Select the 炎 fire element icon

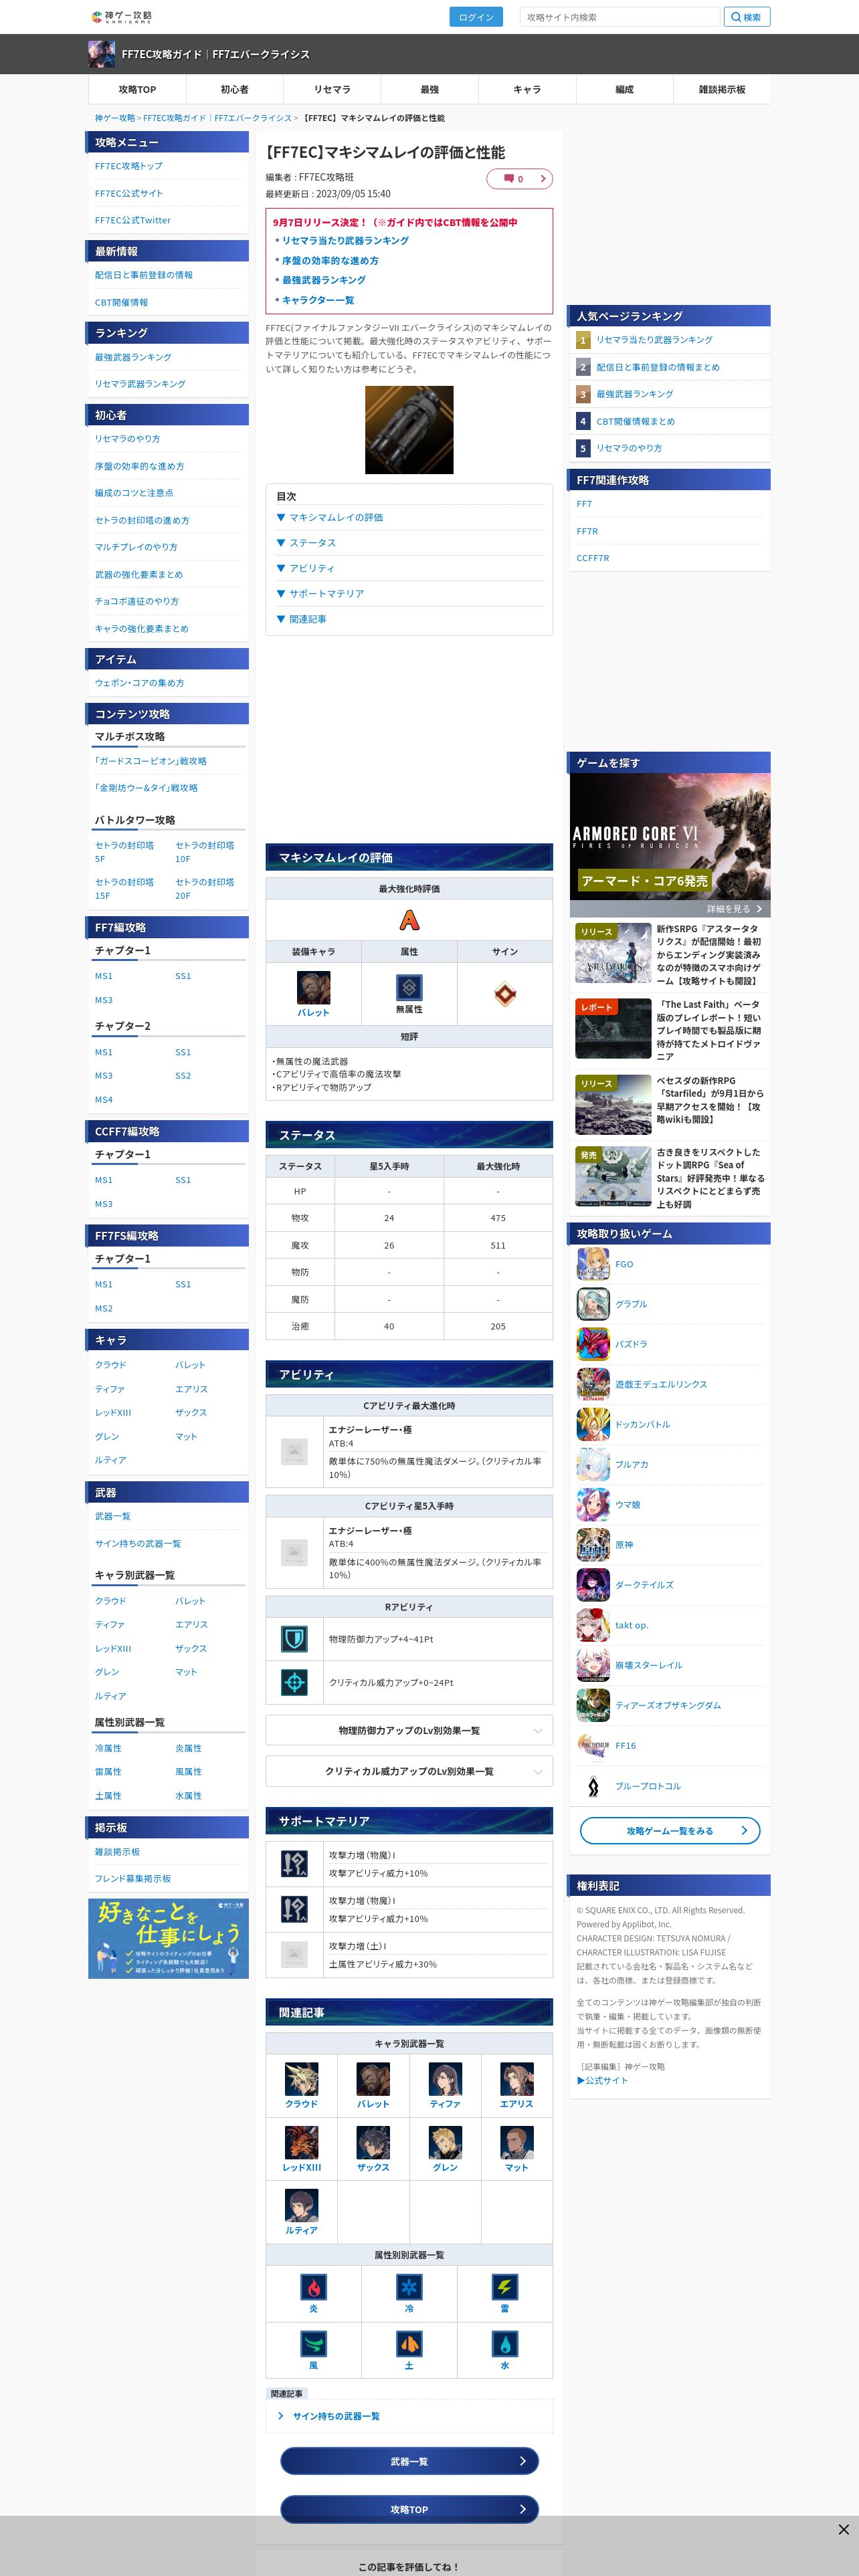click(x=313, y=2287)
